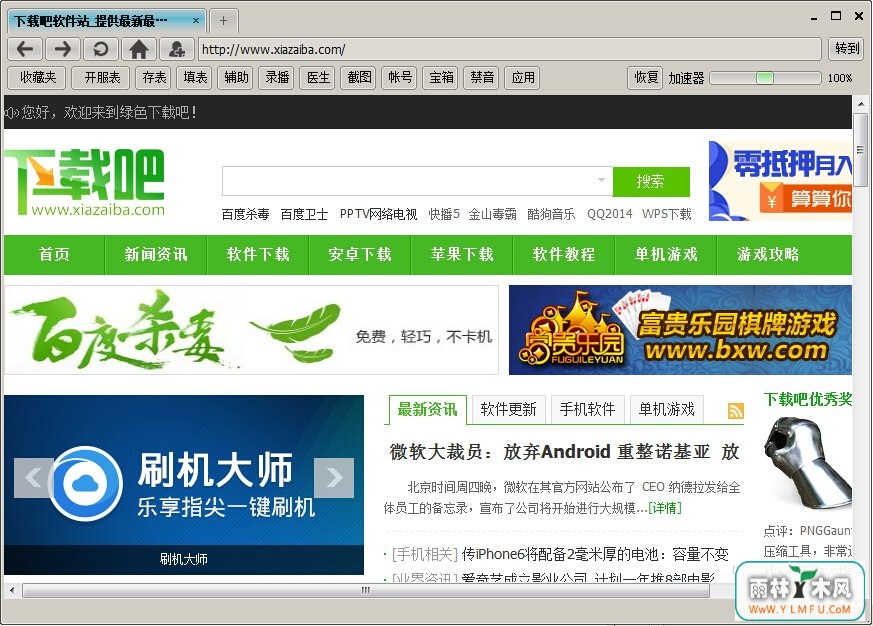Click the [手机相关] category tag
The width and height of the screenshot is (873, 626).
[425, 554]
